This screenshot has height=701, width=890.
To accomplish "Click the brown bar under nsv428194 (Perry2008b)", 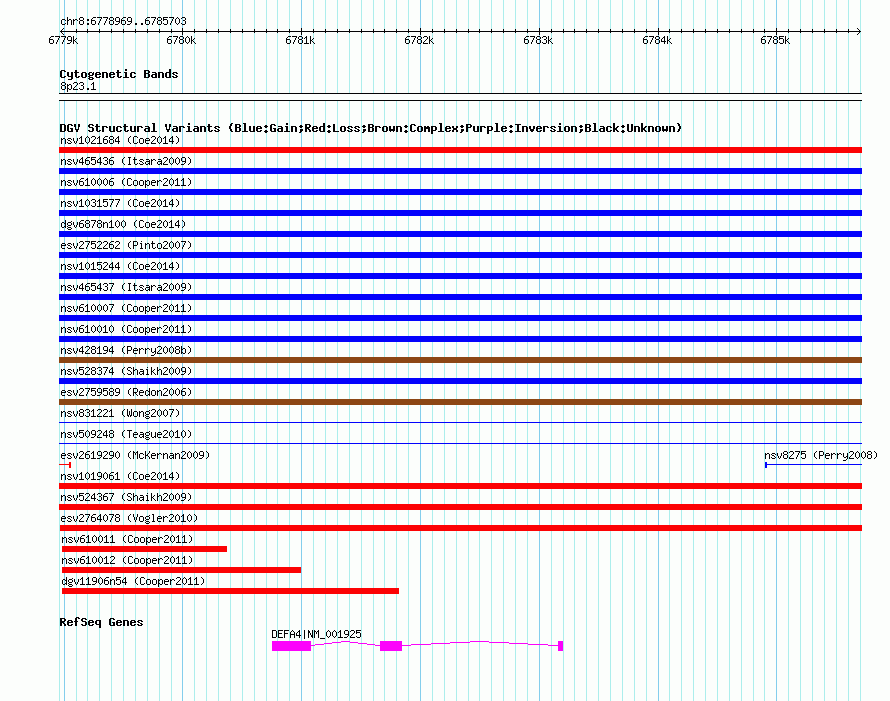I will tap(460, 360).
